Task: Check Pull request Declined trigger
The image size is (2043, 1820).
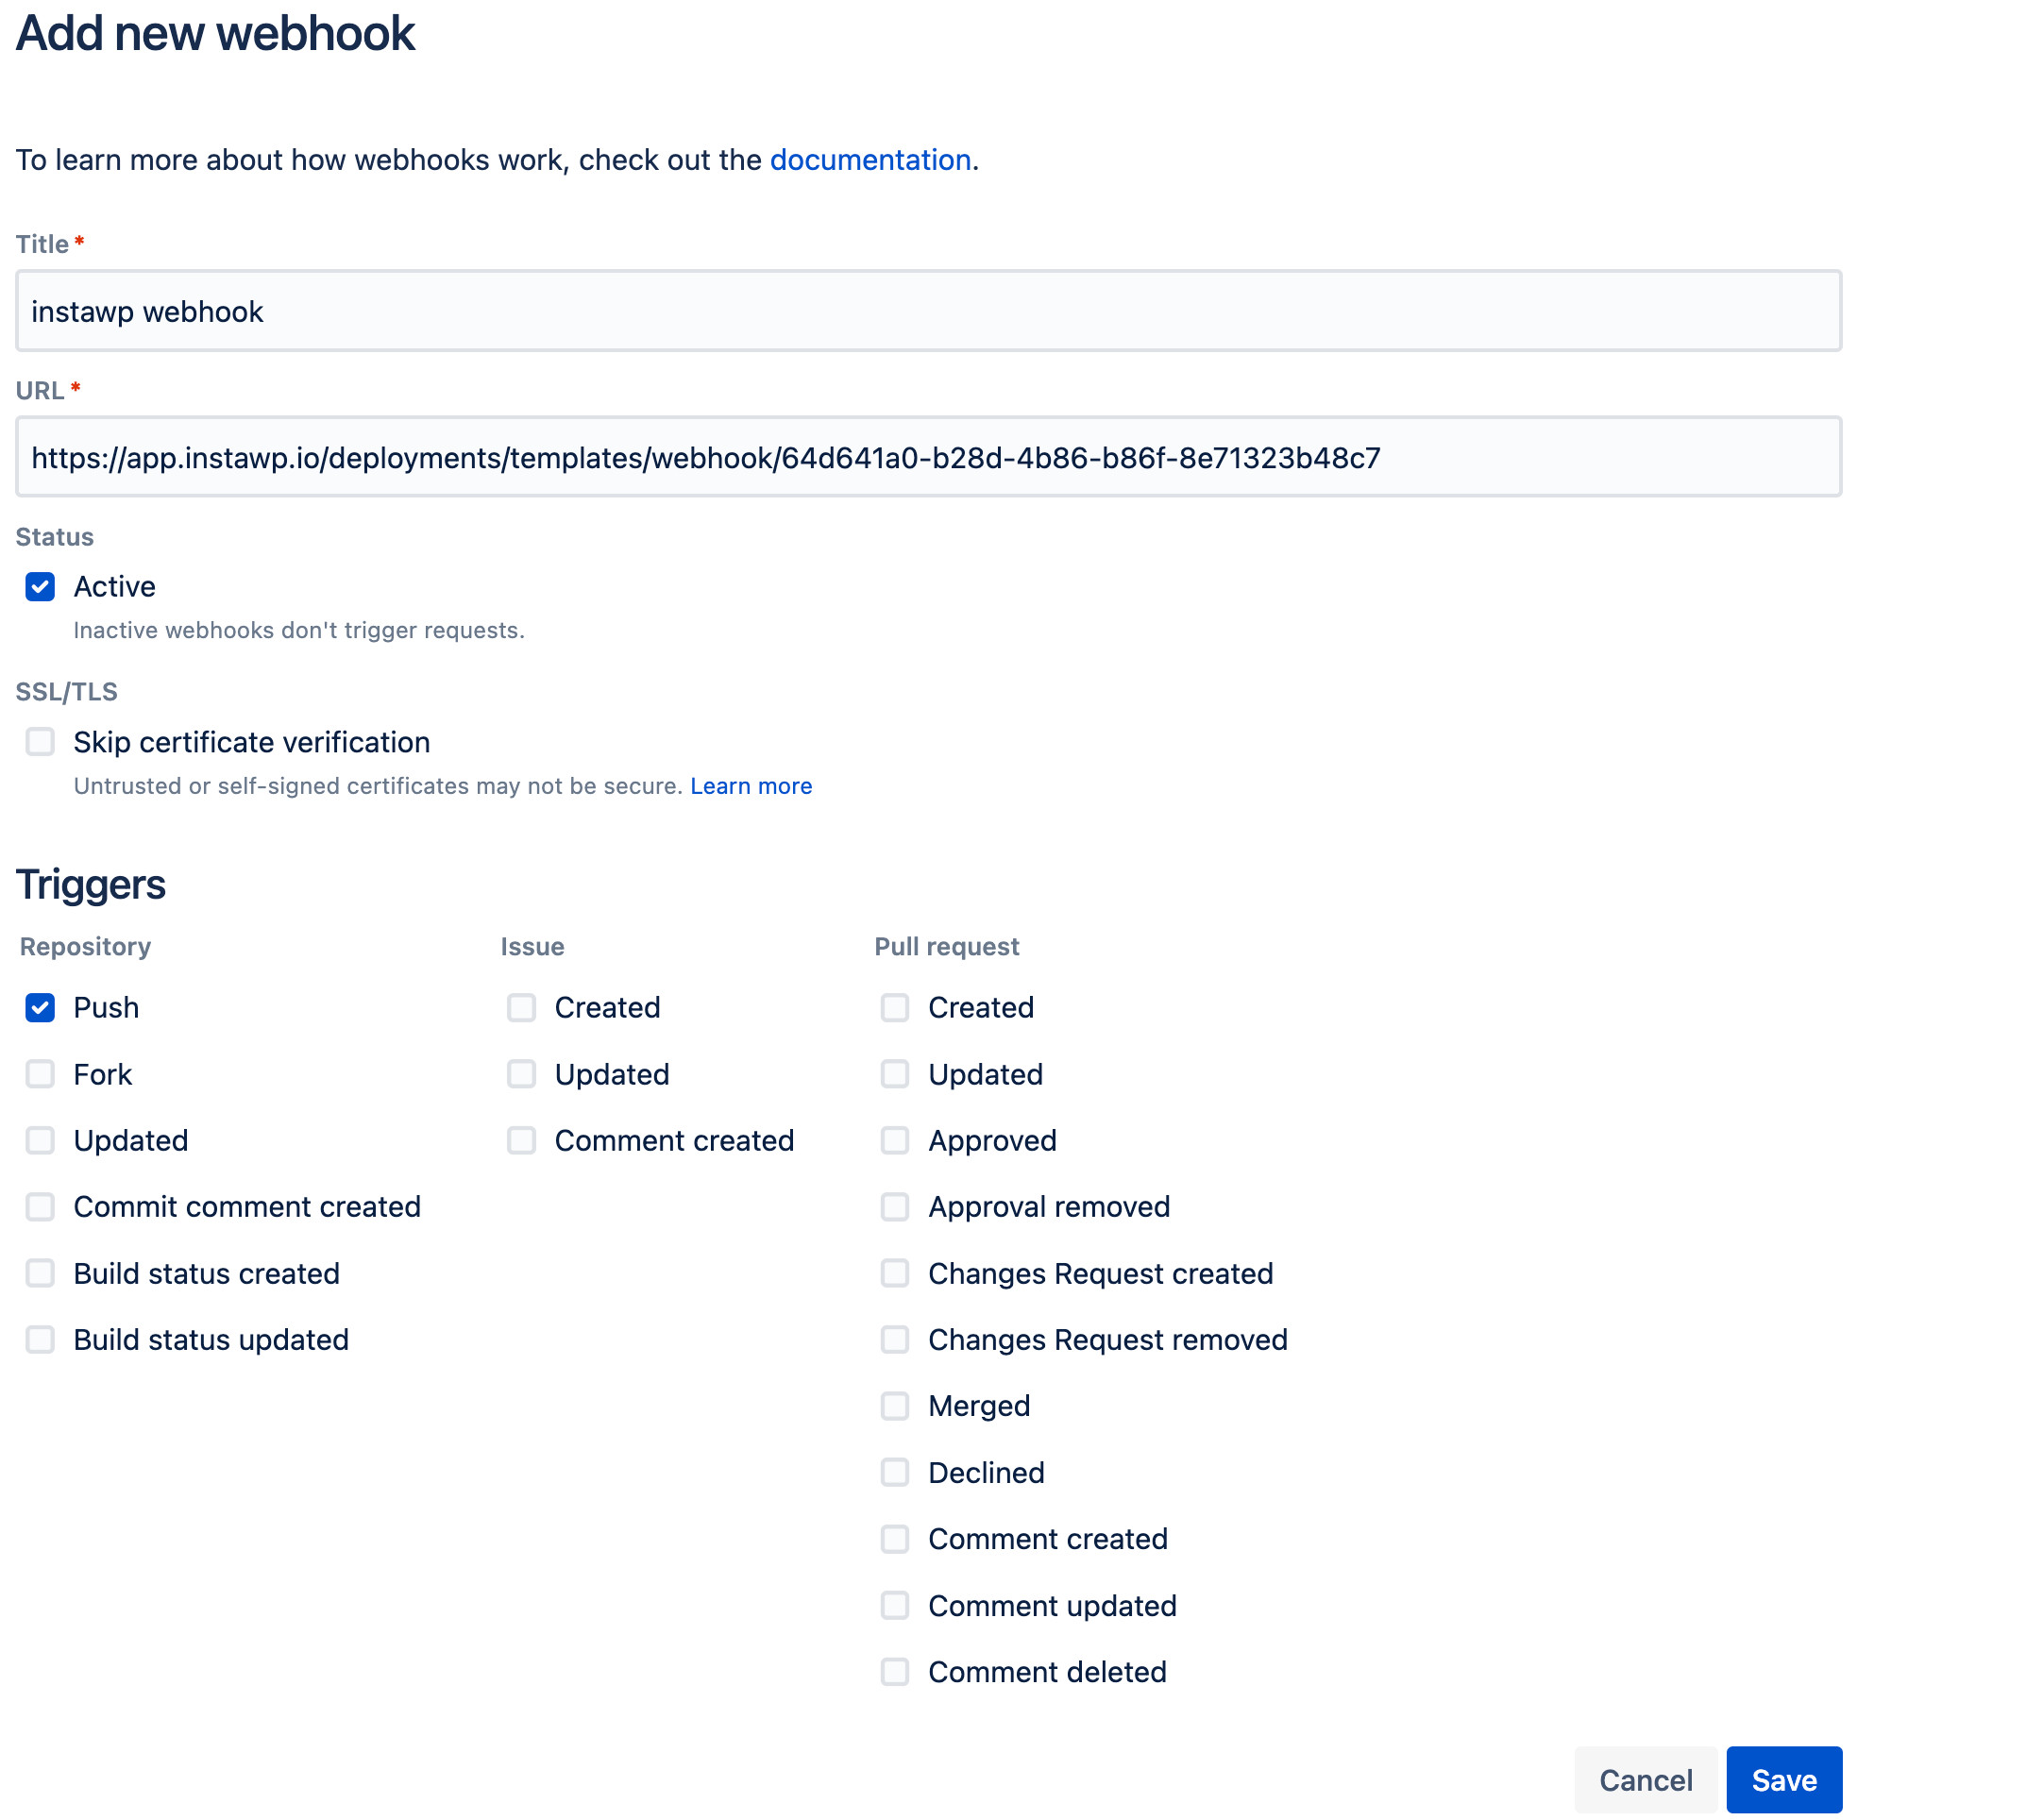Action: tap(895, 1473)
